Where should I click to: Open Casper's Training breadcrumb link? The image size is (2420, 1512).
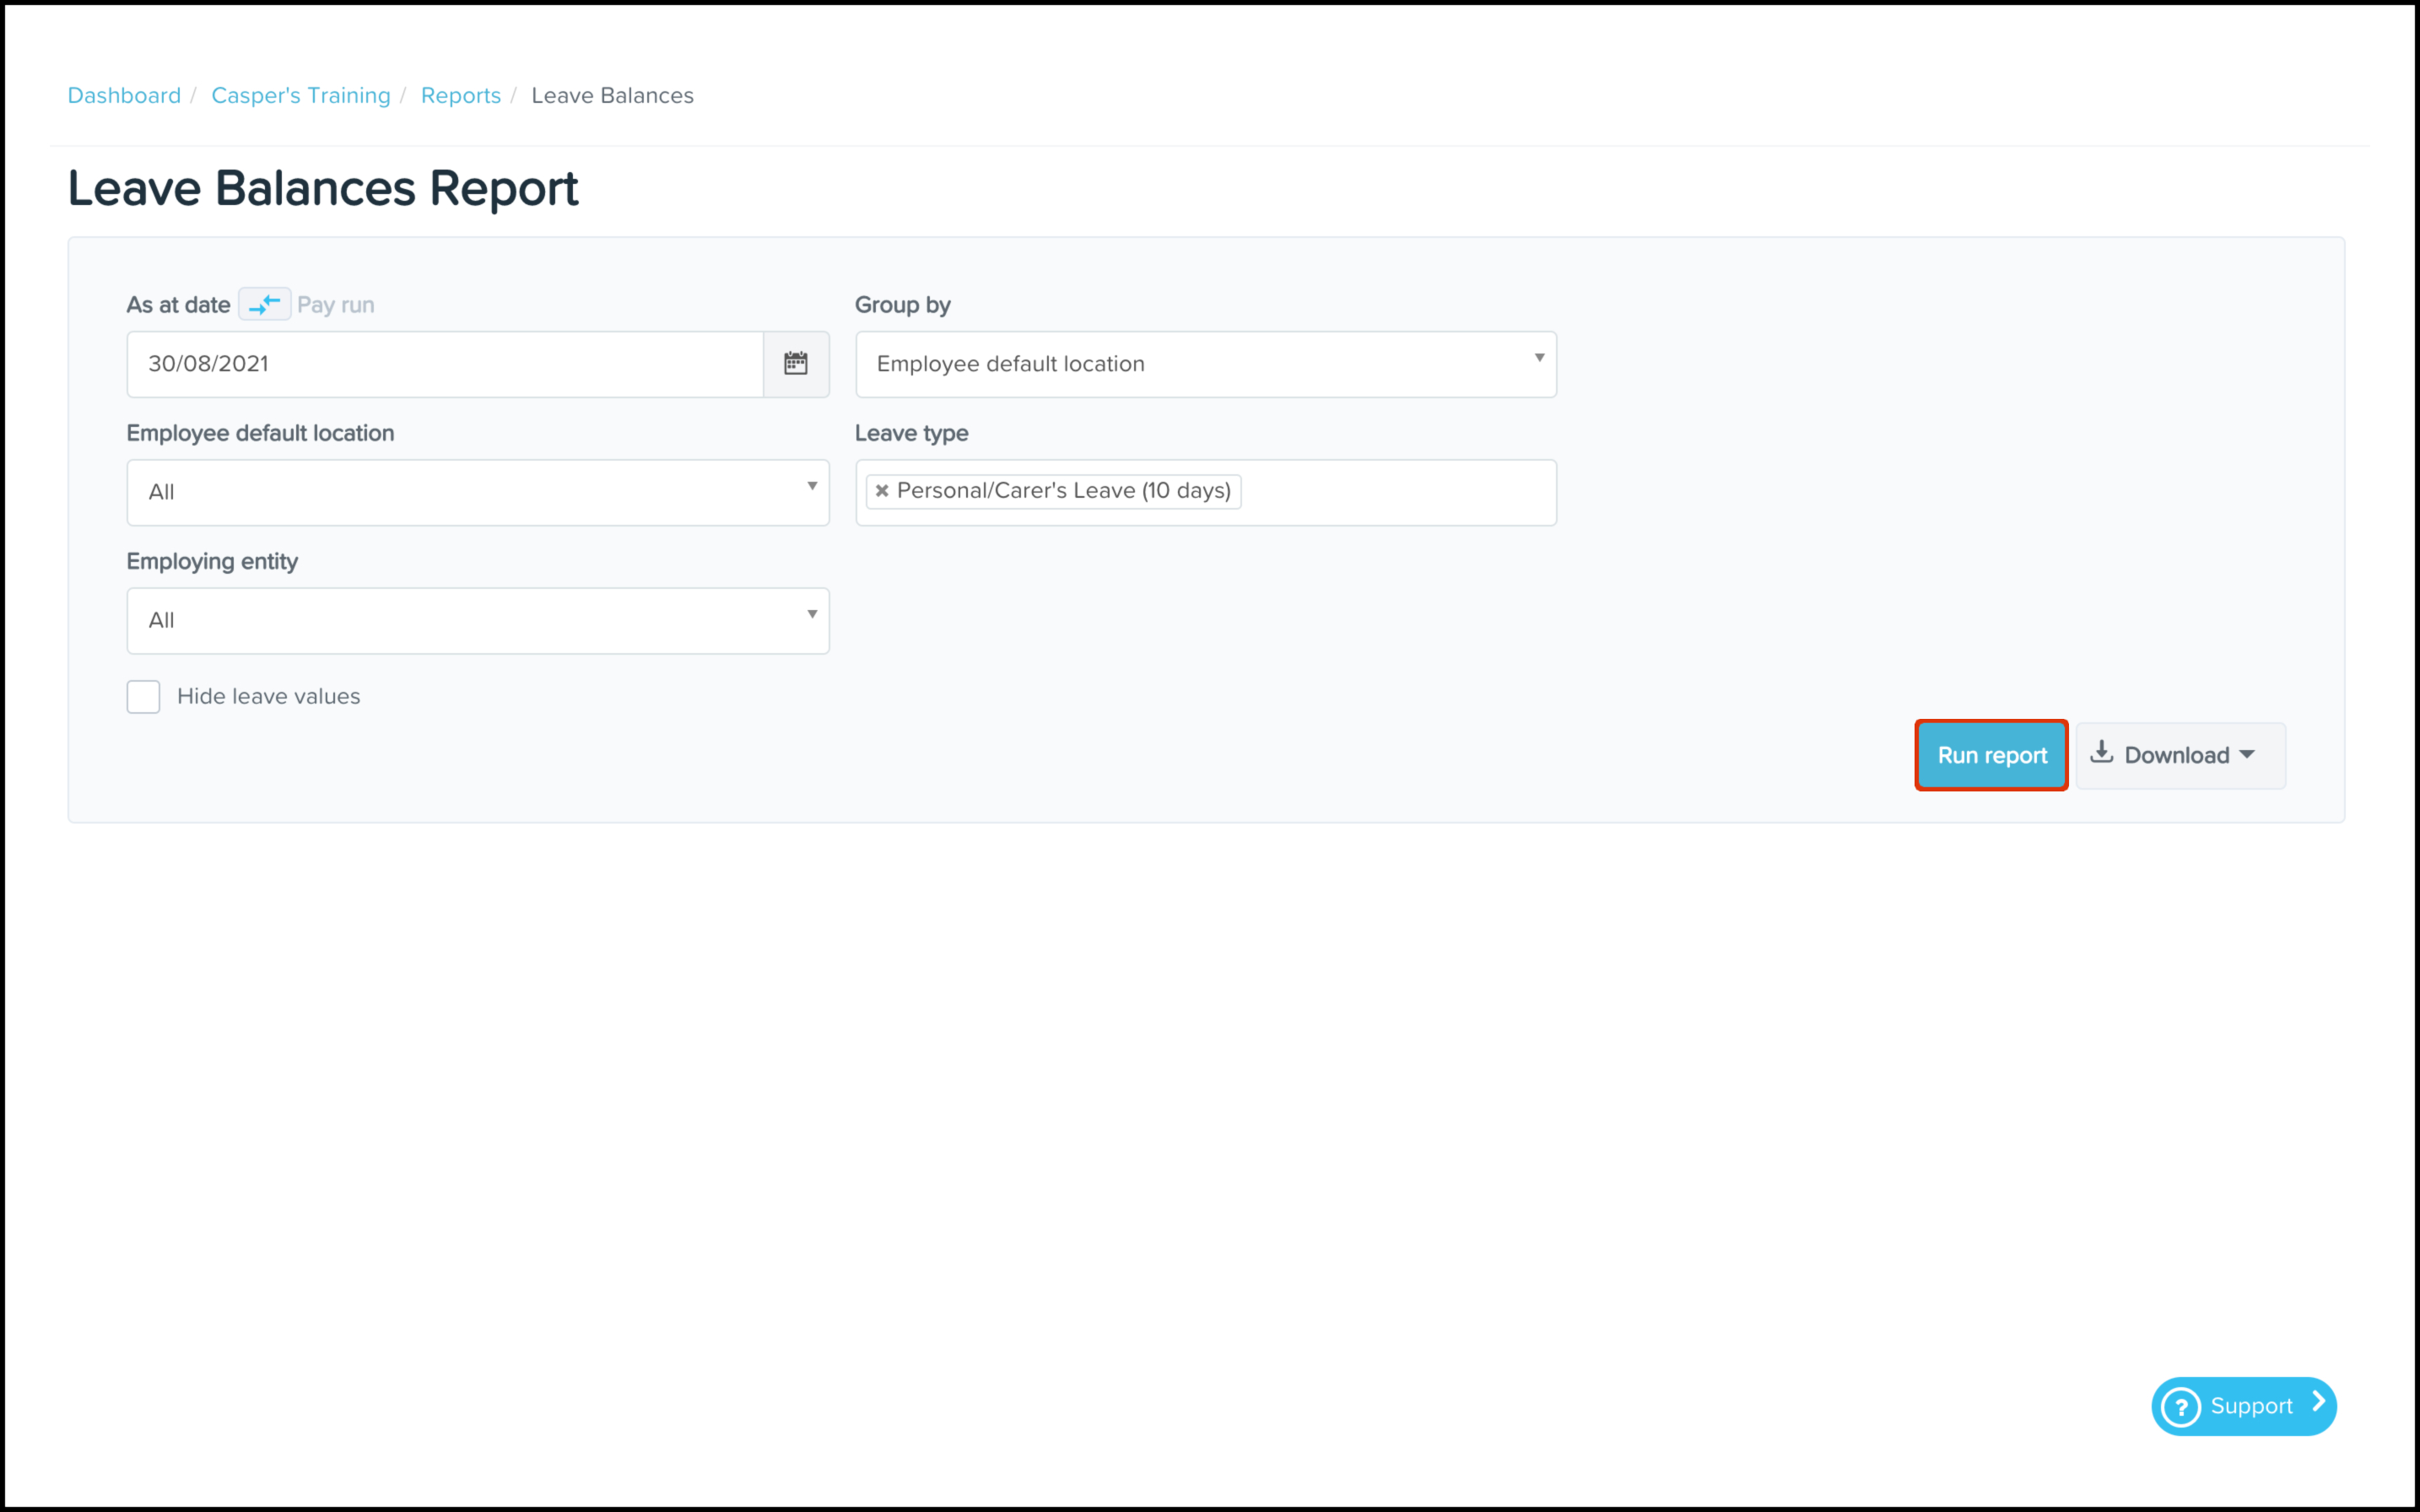point(300,95)
